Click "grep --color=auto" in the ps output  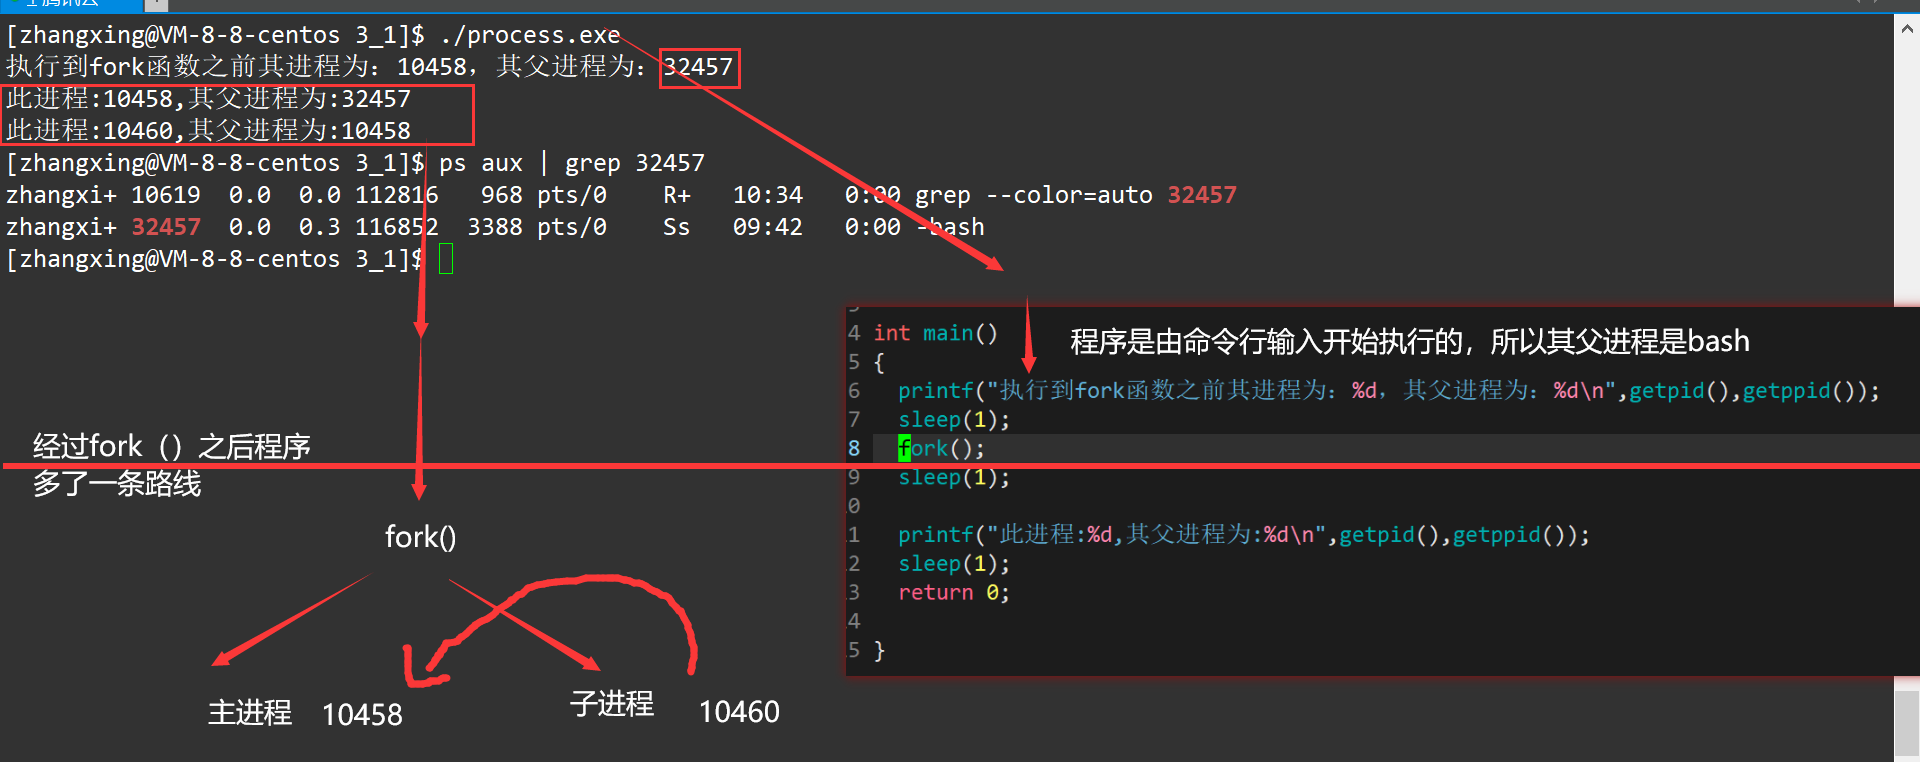click(1034, 195)
